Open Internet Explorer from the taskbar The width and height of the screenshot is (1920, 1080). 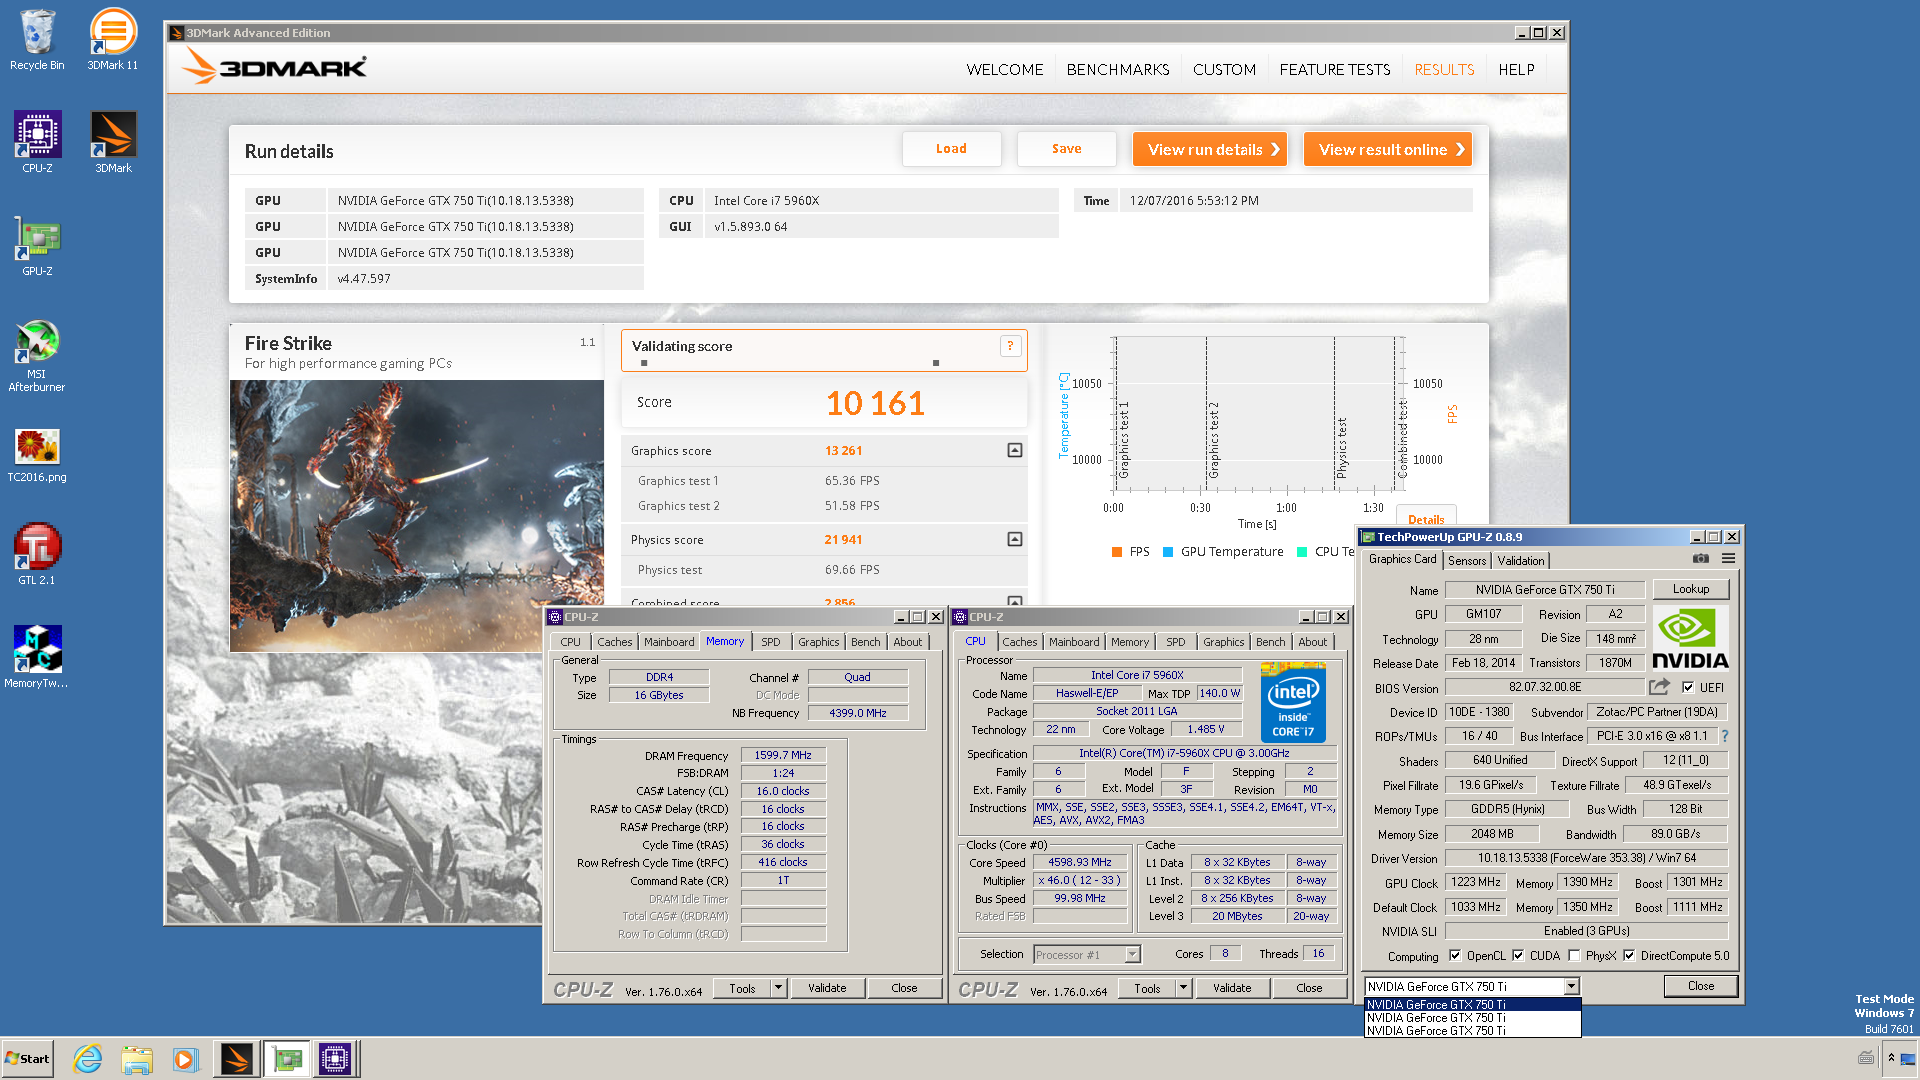[88, 1059]
